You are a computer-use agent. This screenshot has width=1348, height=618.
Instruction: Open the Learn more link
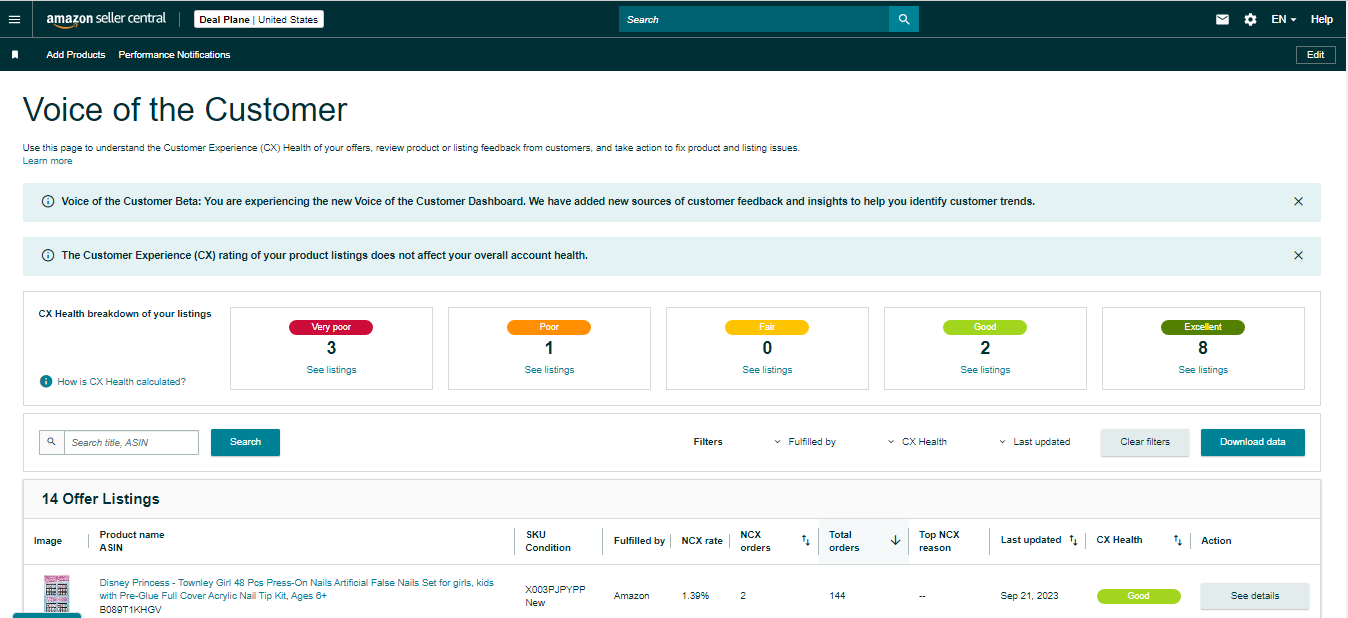pos(48,161)
